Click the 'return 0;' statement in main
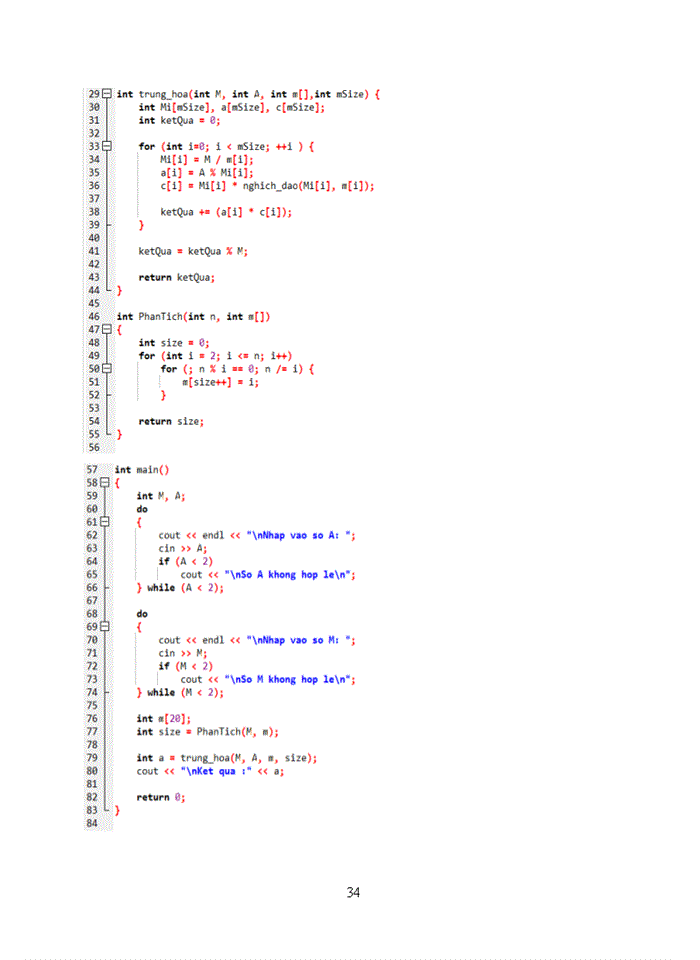 (x=160, y=797)
